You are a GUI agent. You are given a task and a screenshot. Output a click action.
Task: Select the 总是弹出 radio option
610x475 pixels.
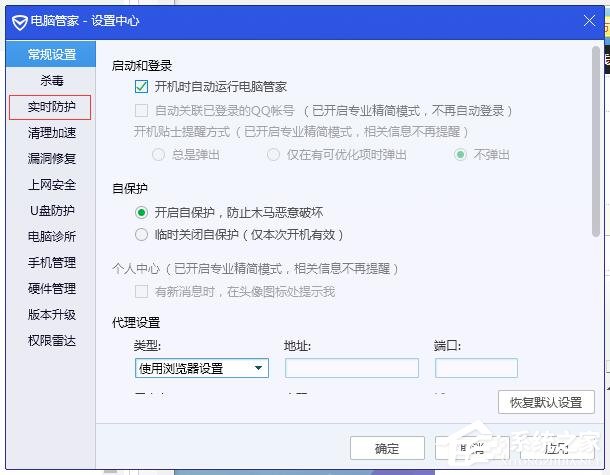click(158, 155)
